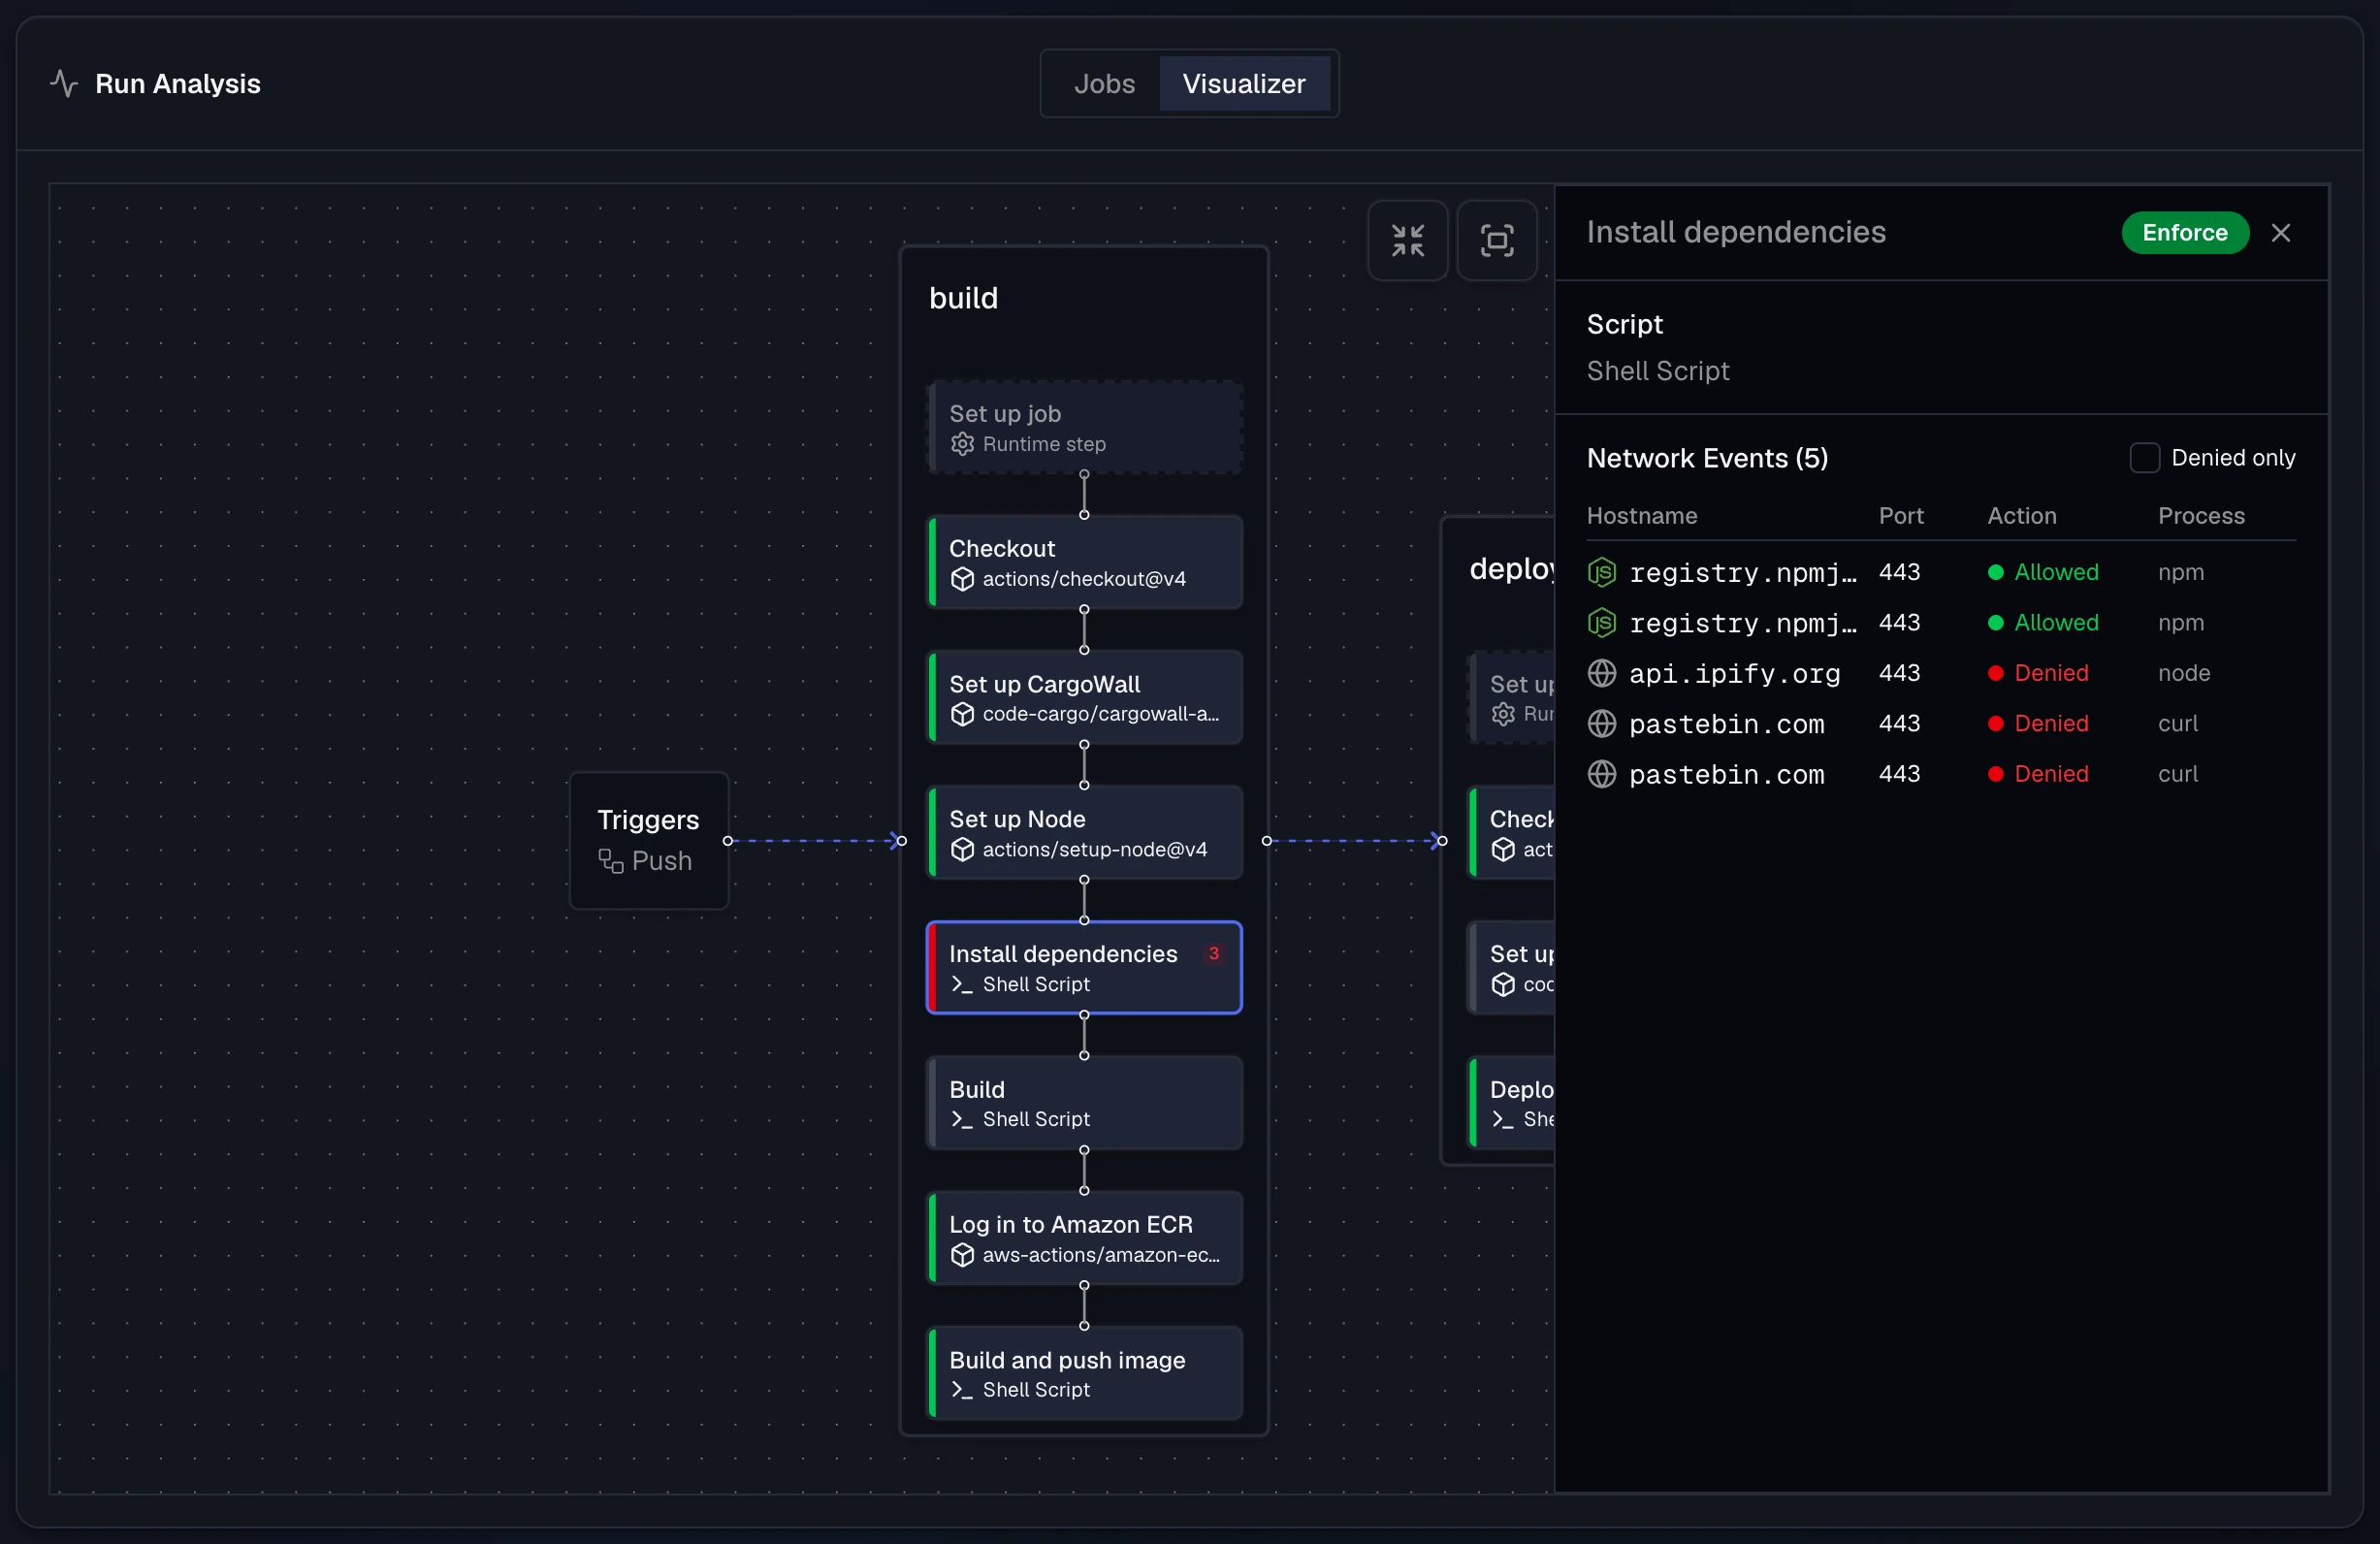Select the Build and push image node
Image resolution: width=2380 pixels, height=1544 pixels.
1085,1373
